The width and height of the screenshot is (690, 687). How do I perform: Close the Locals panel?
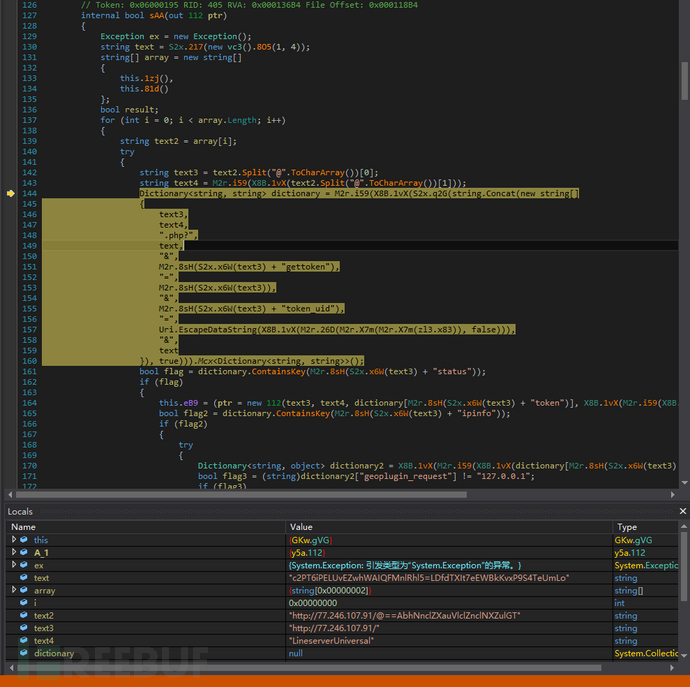click(683, 511)
